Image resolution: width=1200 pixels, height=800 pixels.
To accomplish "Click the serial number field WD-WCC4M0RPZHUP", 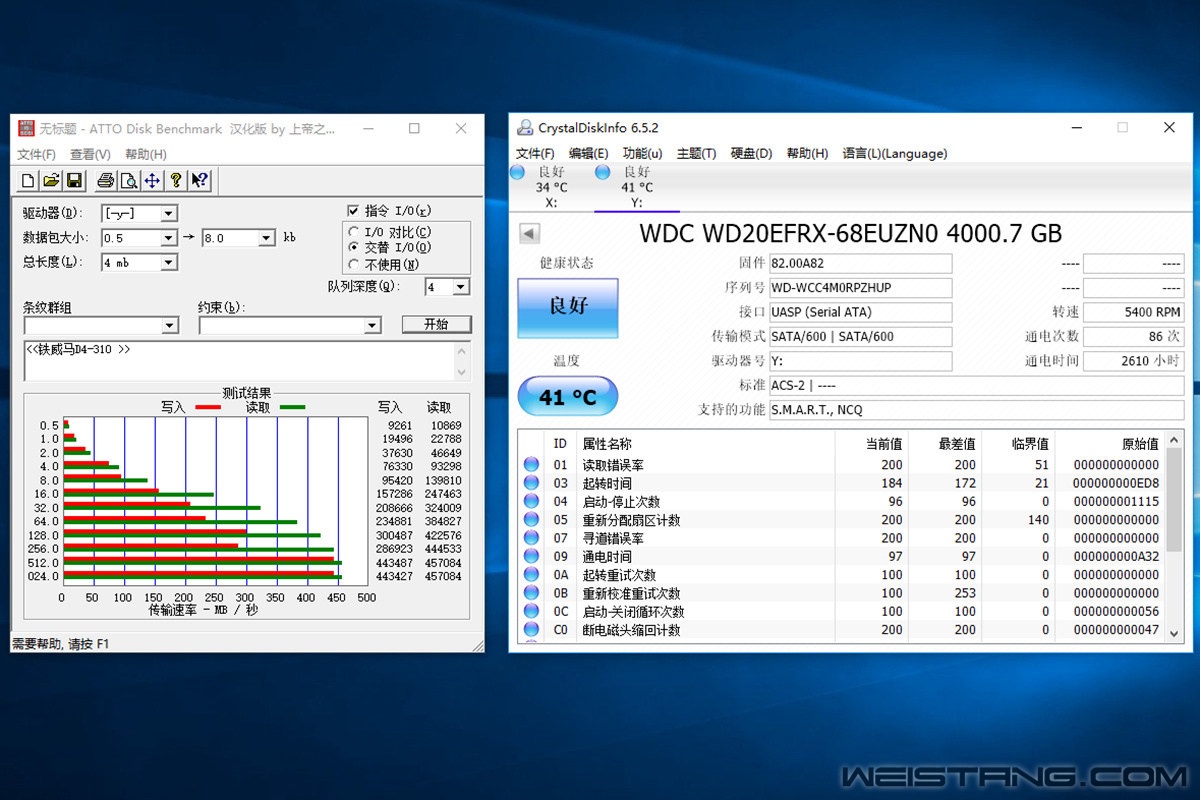I will 860,287.
